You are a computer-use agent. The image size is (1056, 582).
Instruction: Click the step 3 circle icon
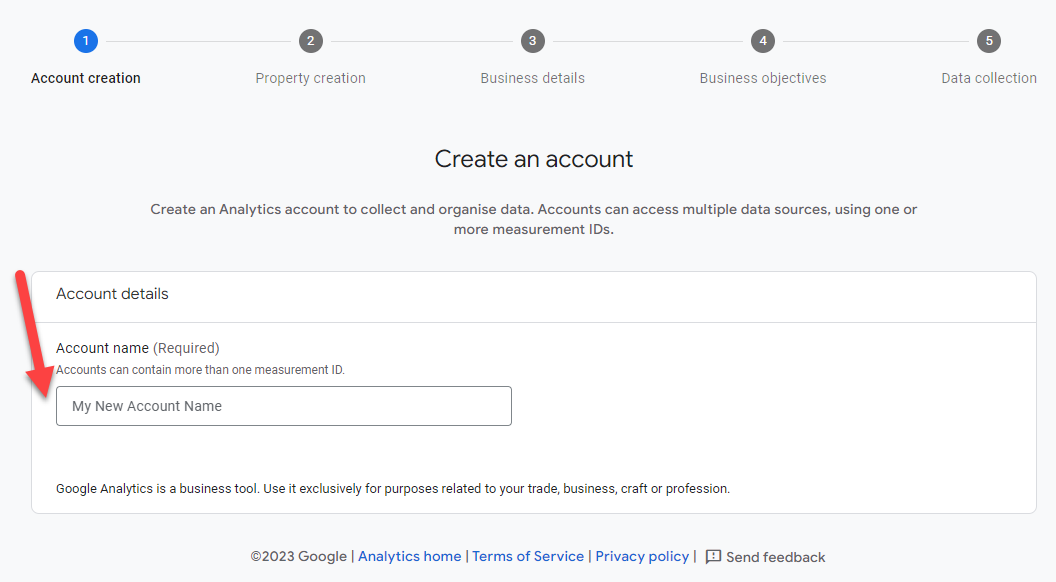click(533, 41)
